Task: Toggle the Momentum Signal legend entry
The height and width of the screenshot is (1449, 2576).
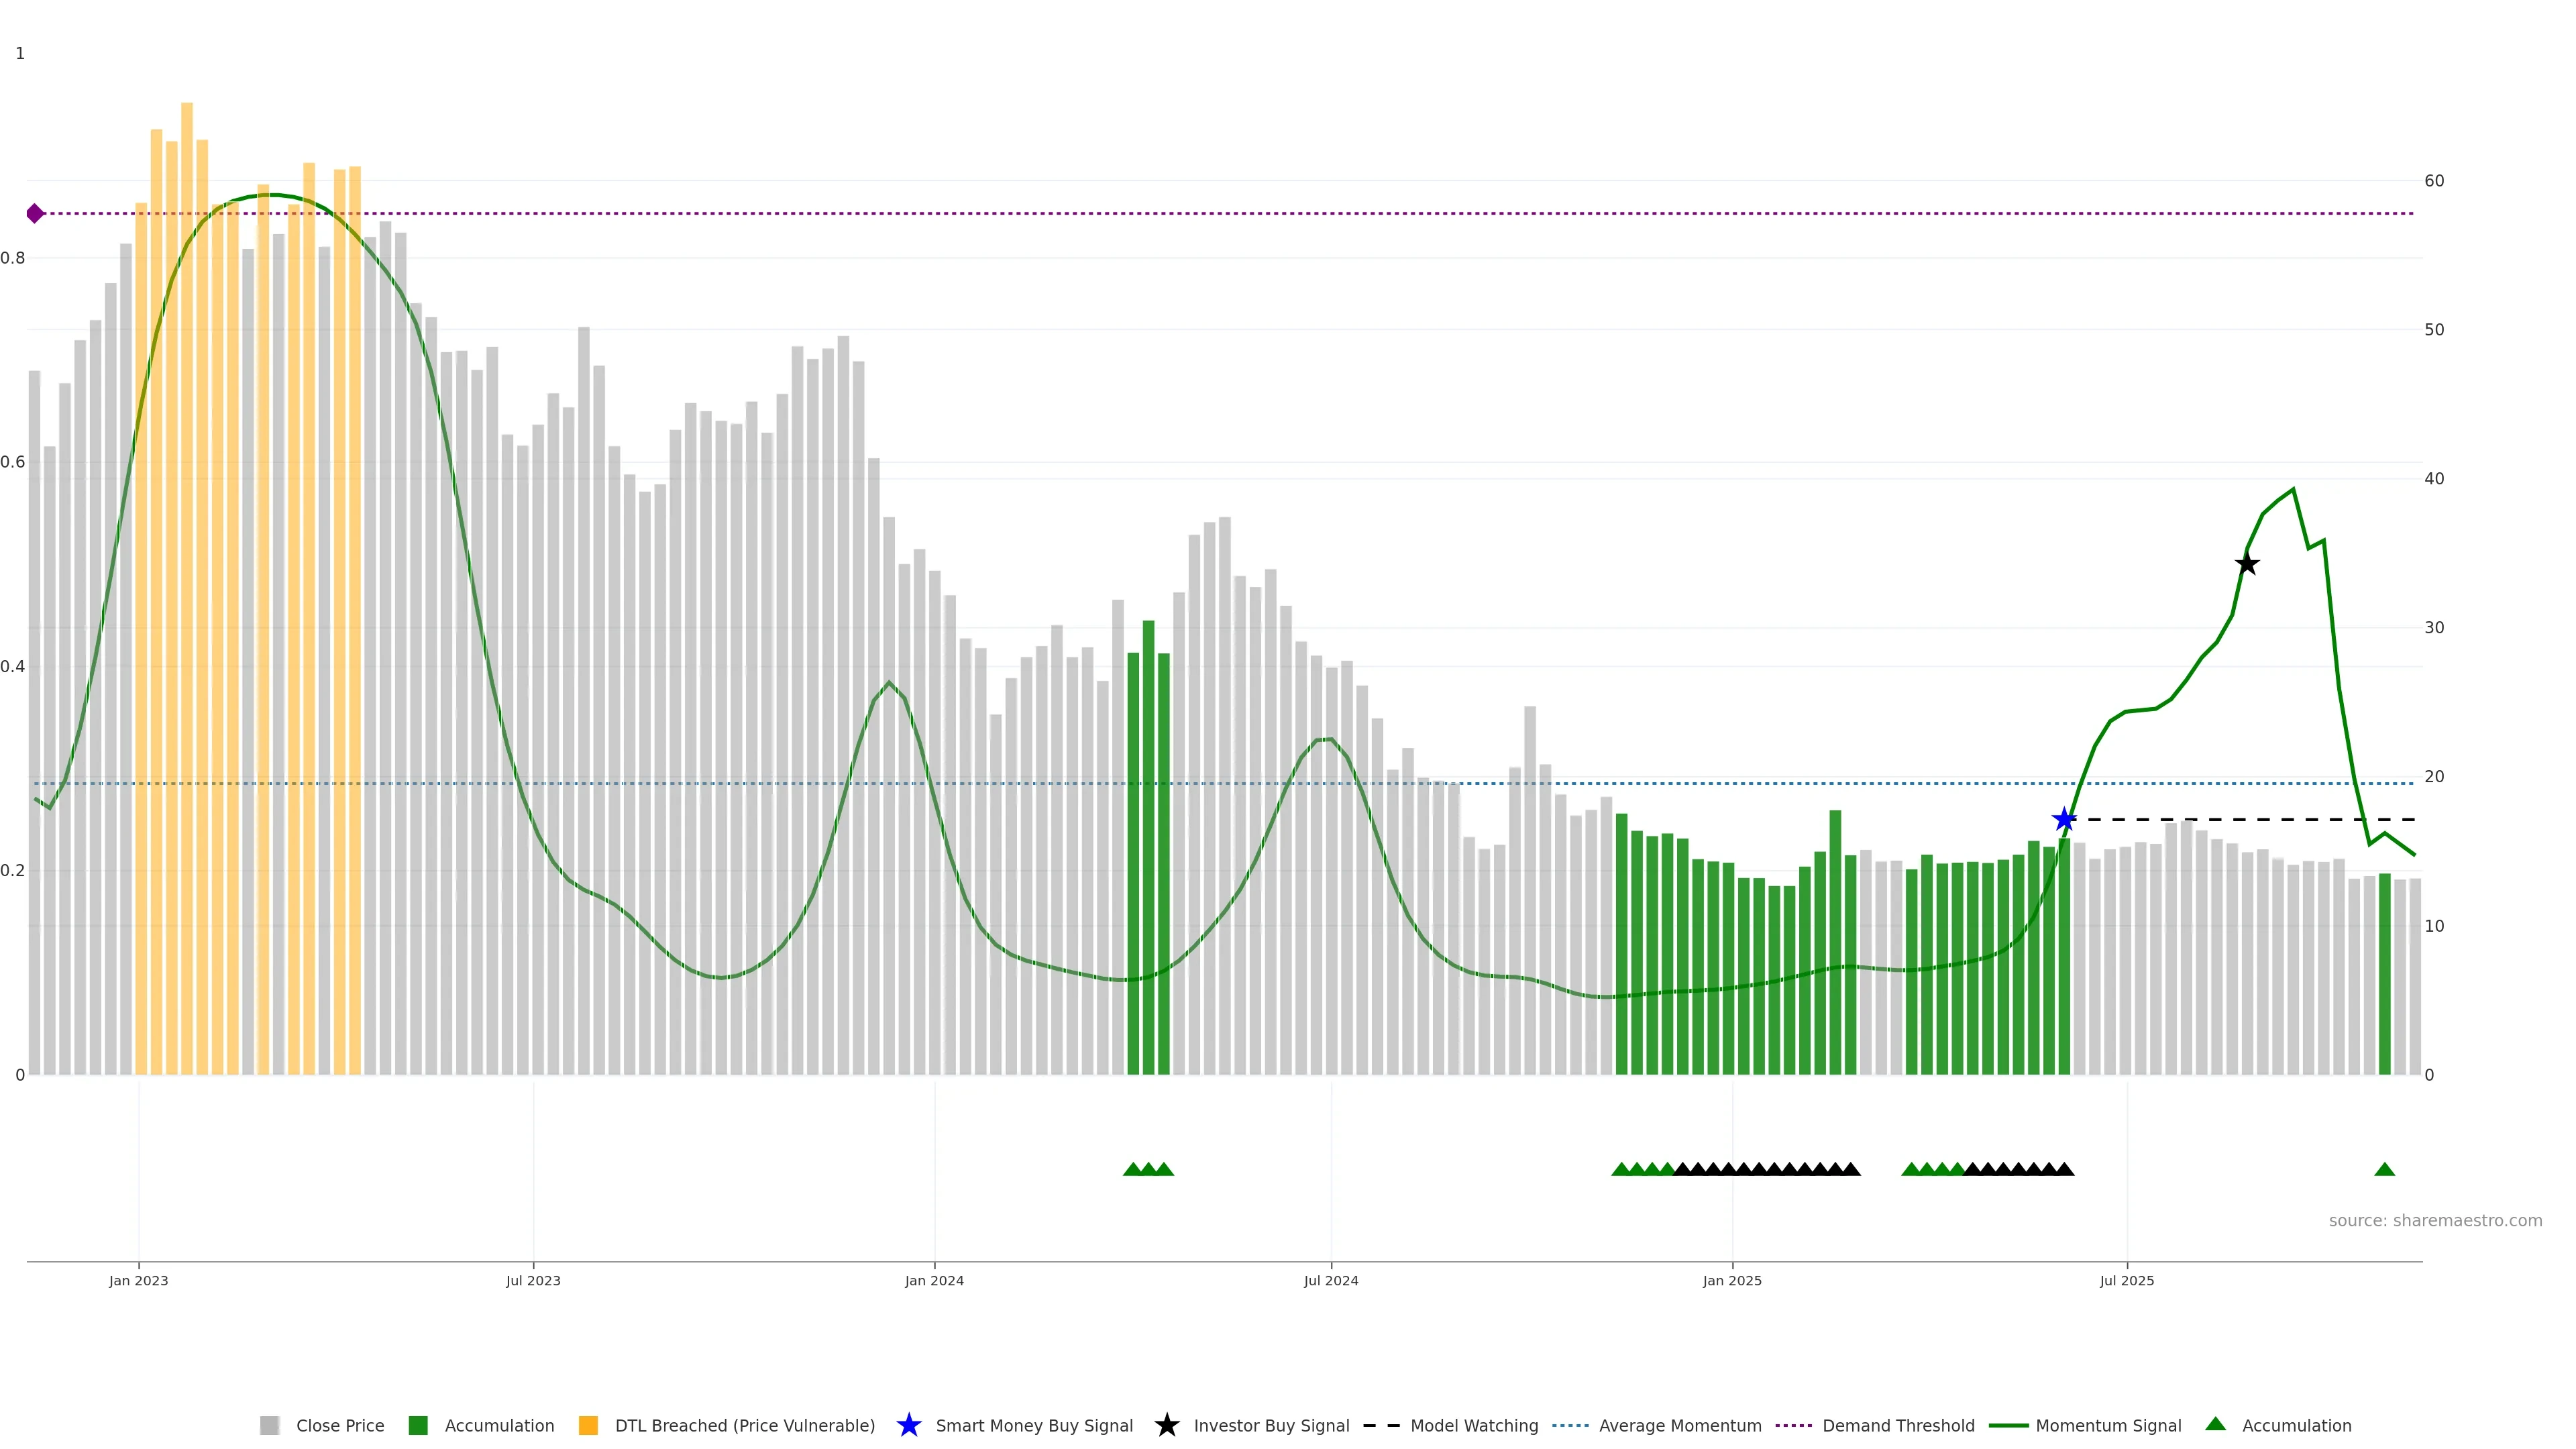Action: pyautogui.click(x=2108, y=1425)
